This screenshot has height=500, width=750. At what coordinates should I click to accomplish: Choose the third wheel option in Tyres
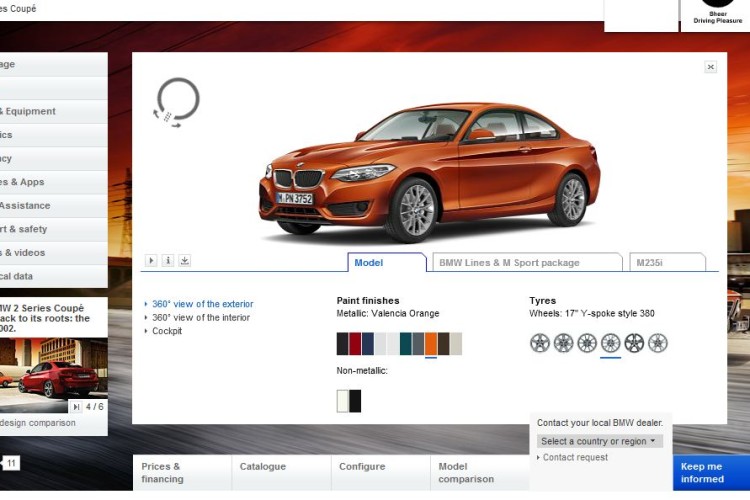(587, 343)
